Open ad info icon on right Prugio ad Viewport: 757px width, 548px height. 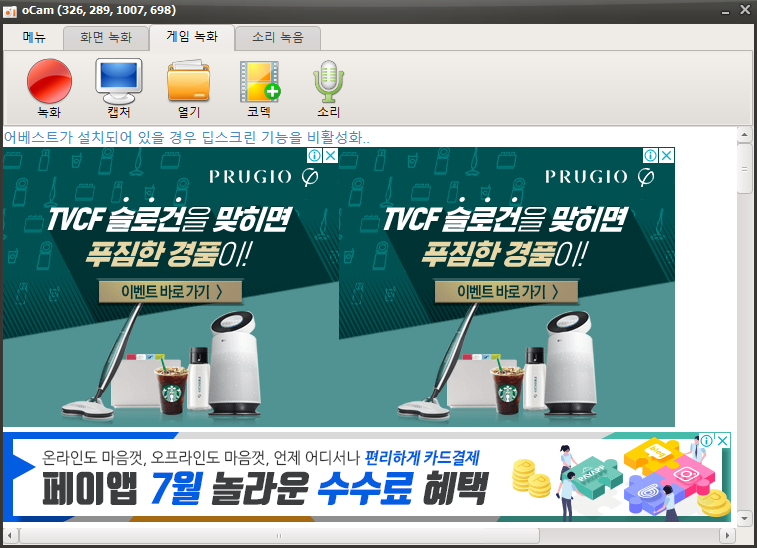651,155
